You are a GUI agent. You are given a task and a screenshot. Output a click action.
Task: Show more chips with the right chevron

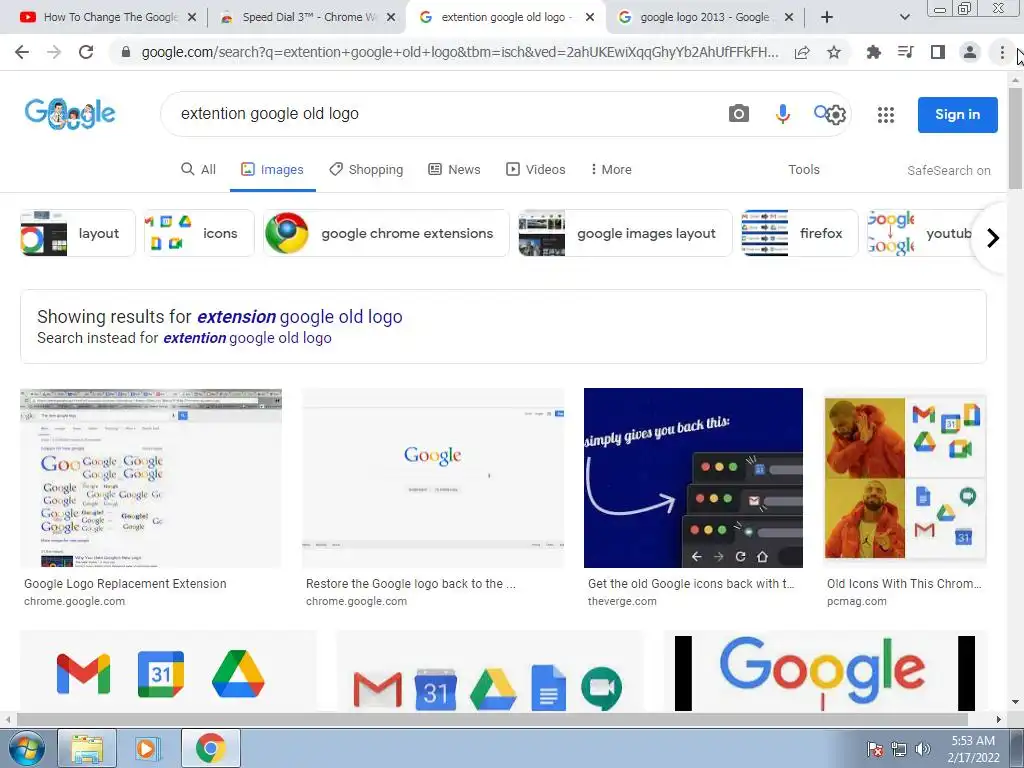pyautogui.click(x=993, y=238)
